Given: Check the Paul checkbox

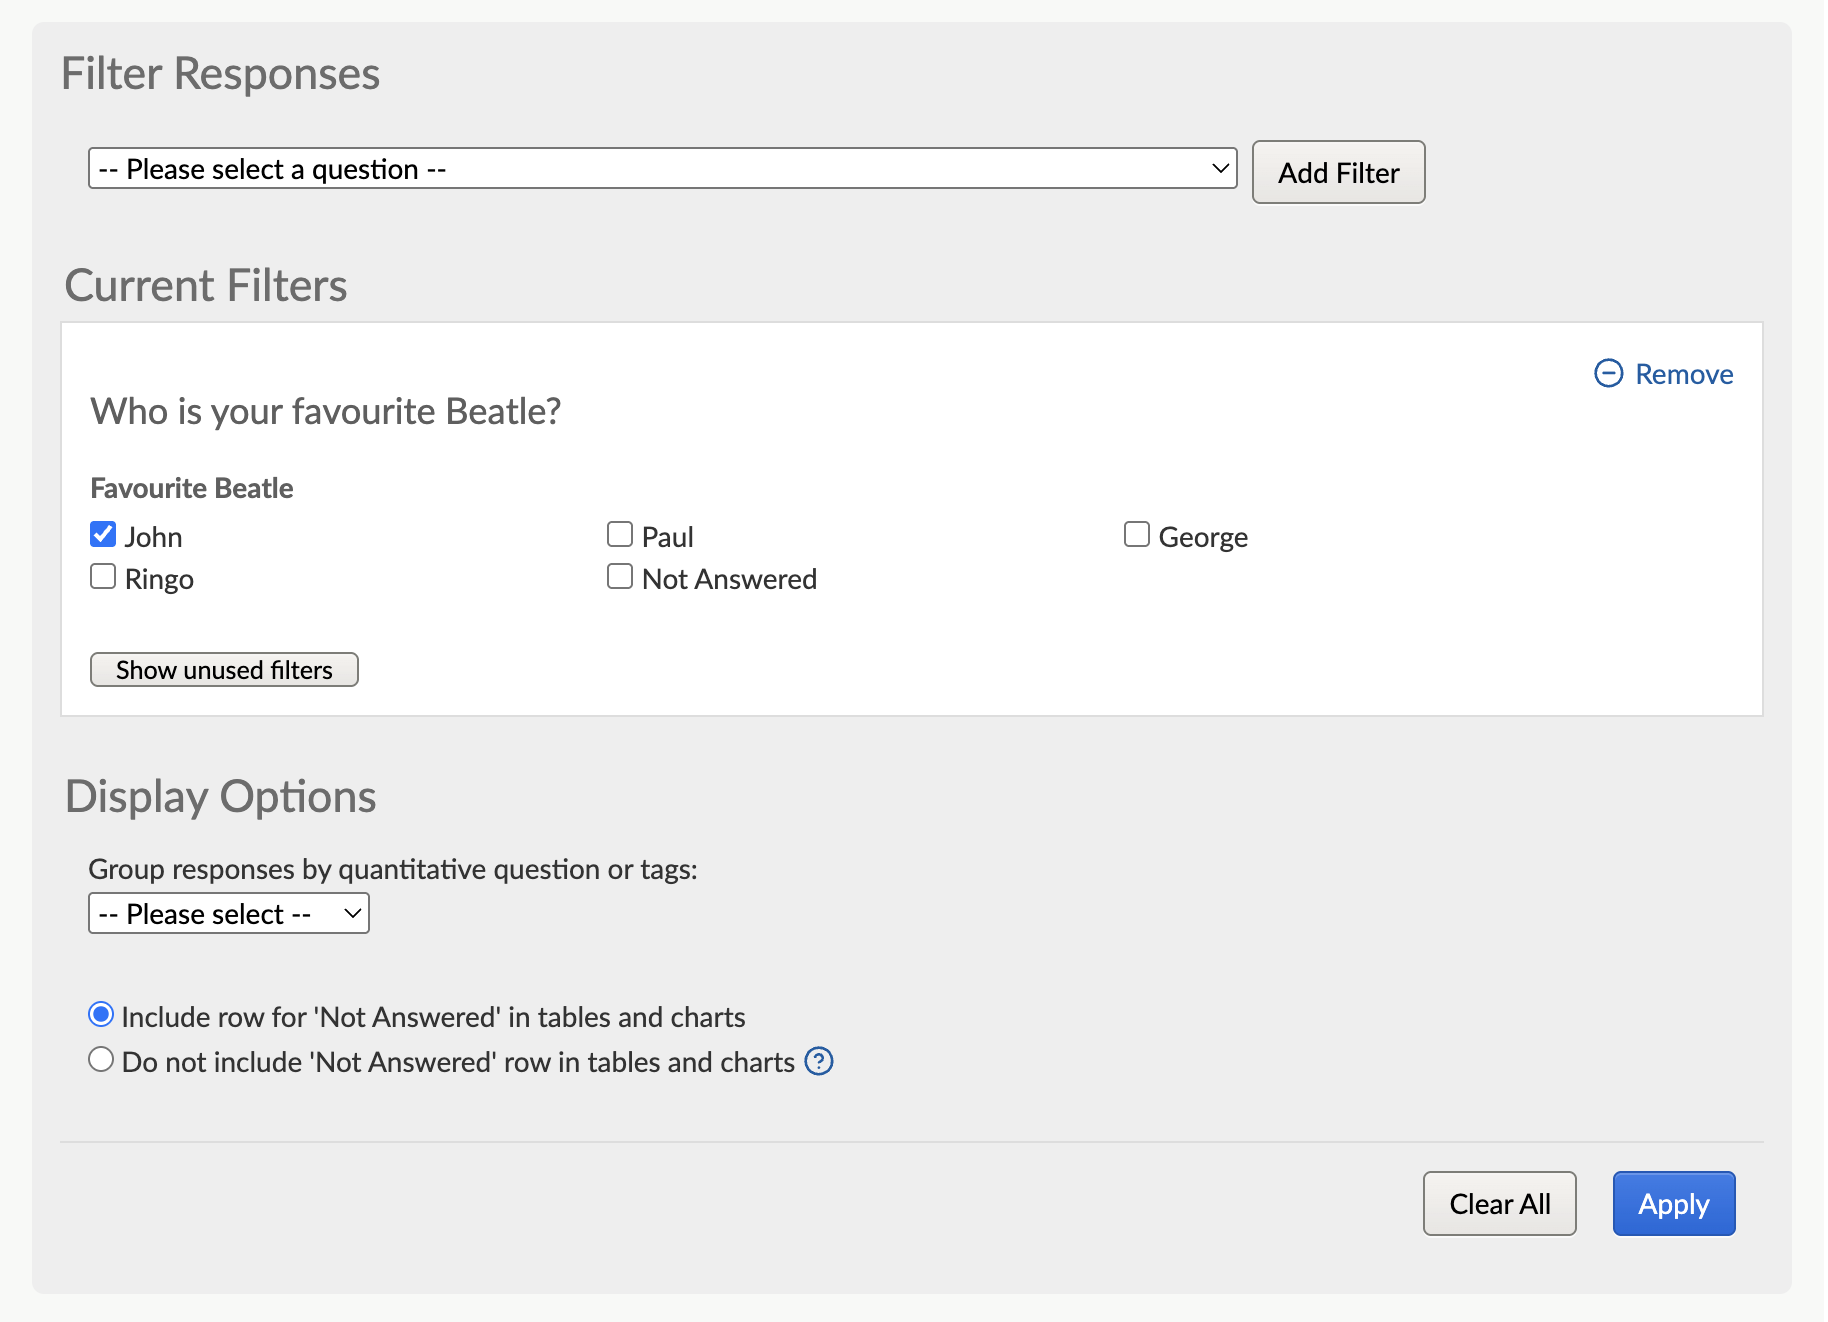Looking at the screenshot, I should tap(620, 535).
